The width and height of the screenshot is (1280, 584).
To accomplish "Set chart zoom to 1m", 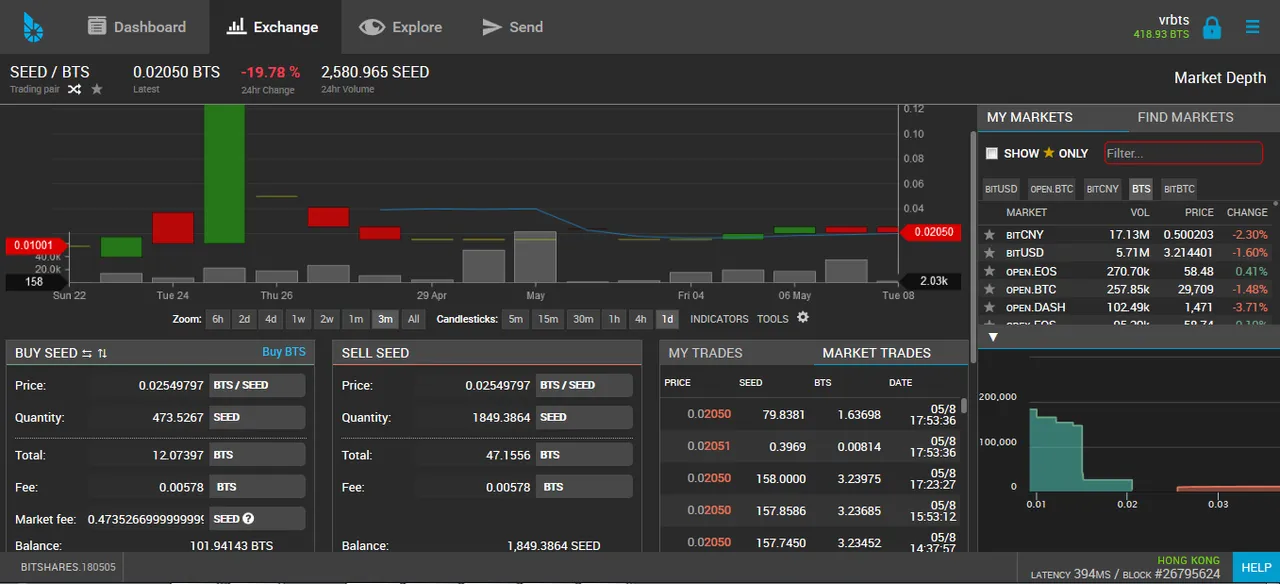I will pos(356,319).
